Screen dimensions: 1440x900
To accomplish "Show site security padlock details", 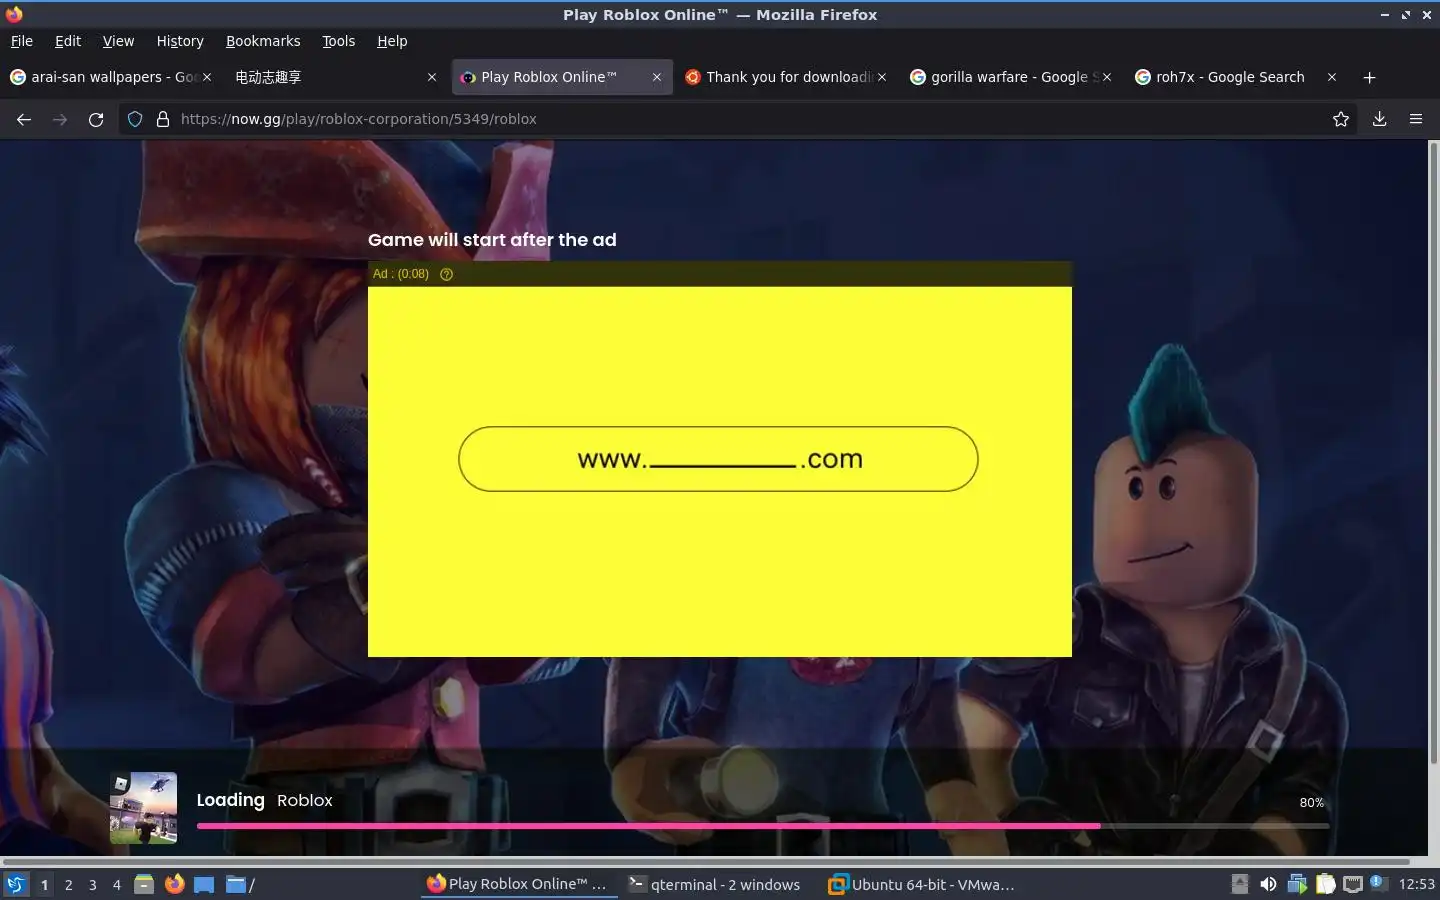I will tap(163, 119).
